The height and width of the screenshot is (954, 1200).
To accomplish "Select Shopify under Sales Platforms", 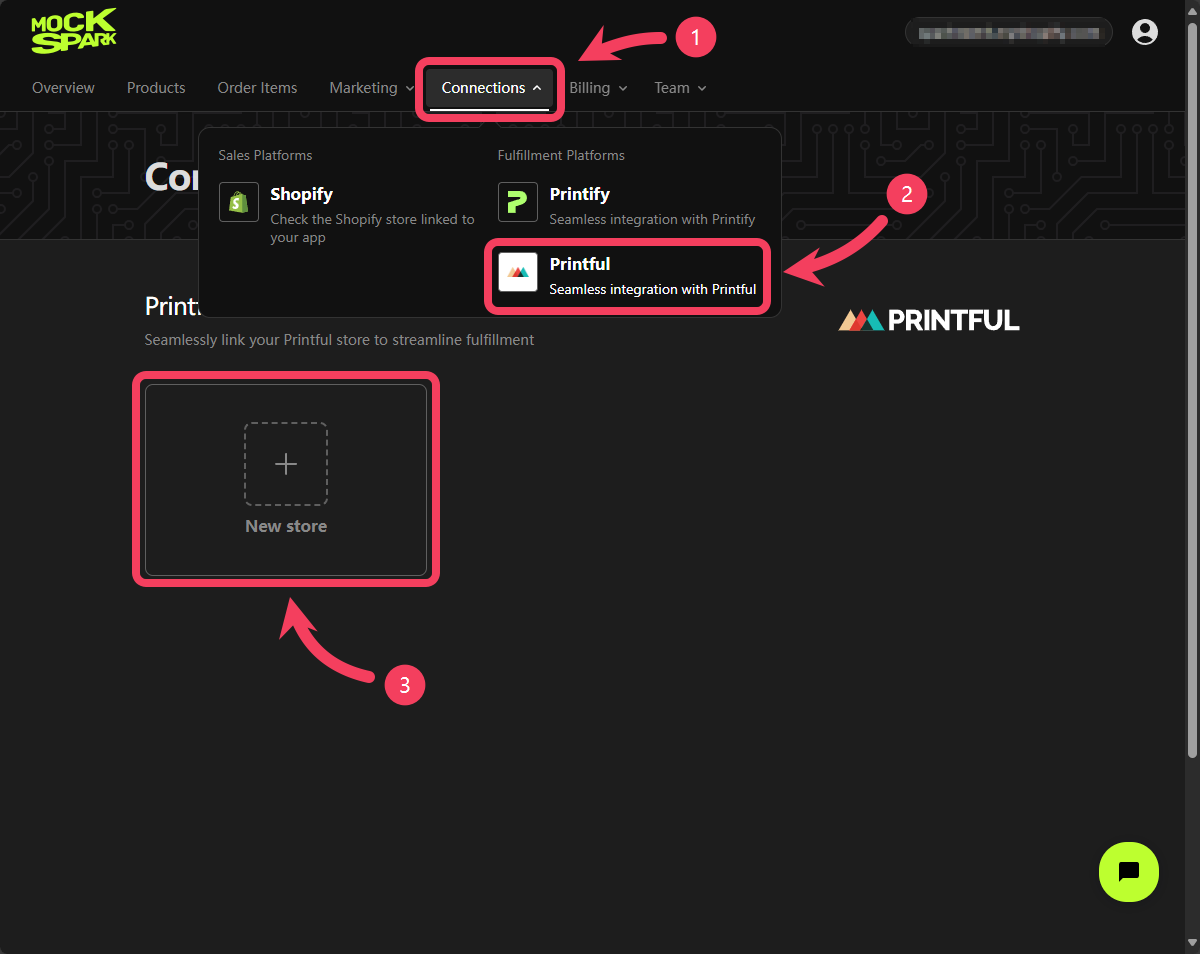I will click(347, 213).
